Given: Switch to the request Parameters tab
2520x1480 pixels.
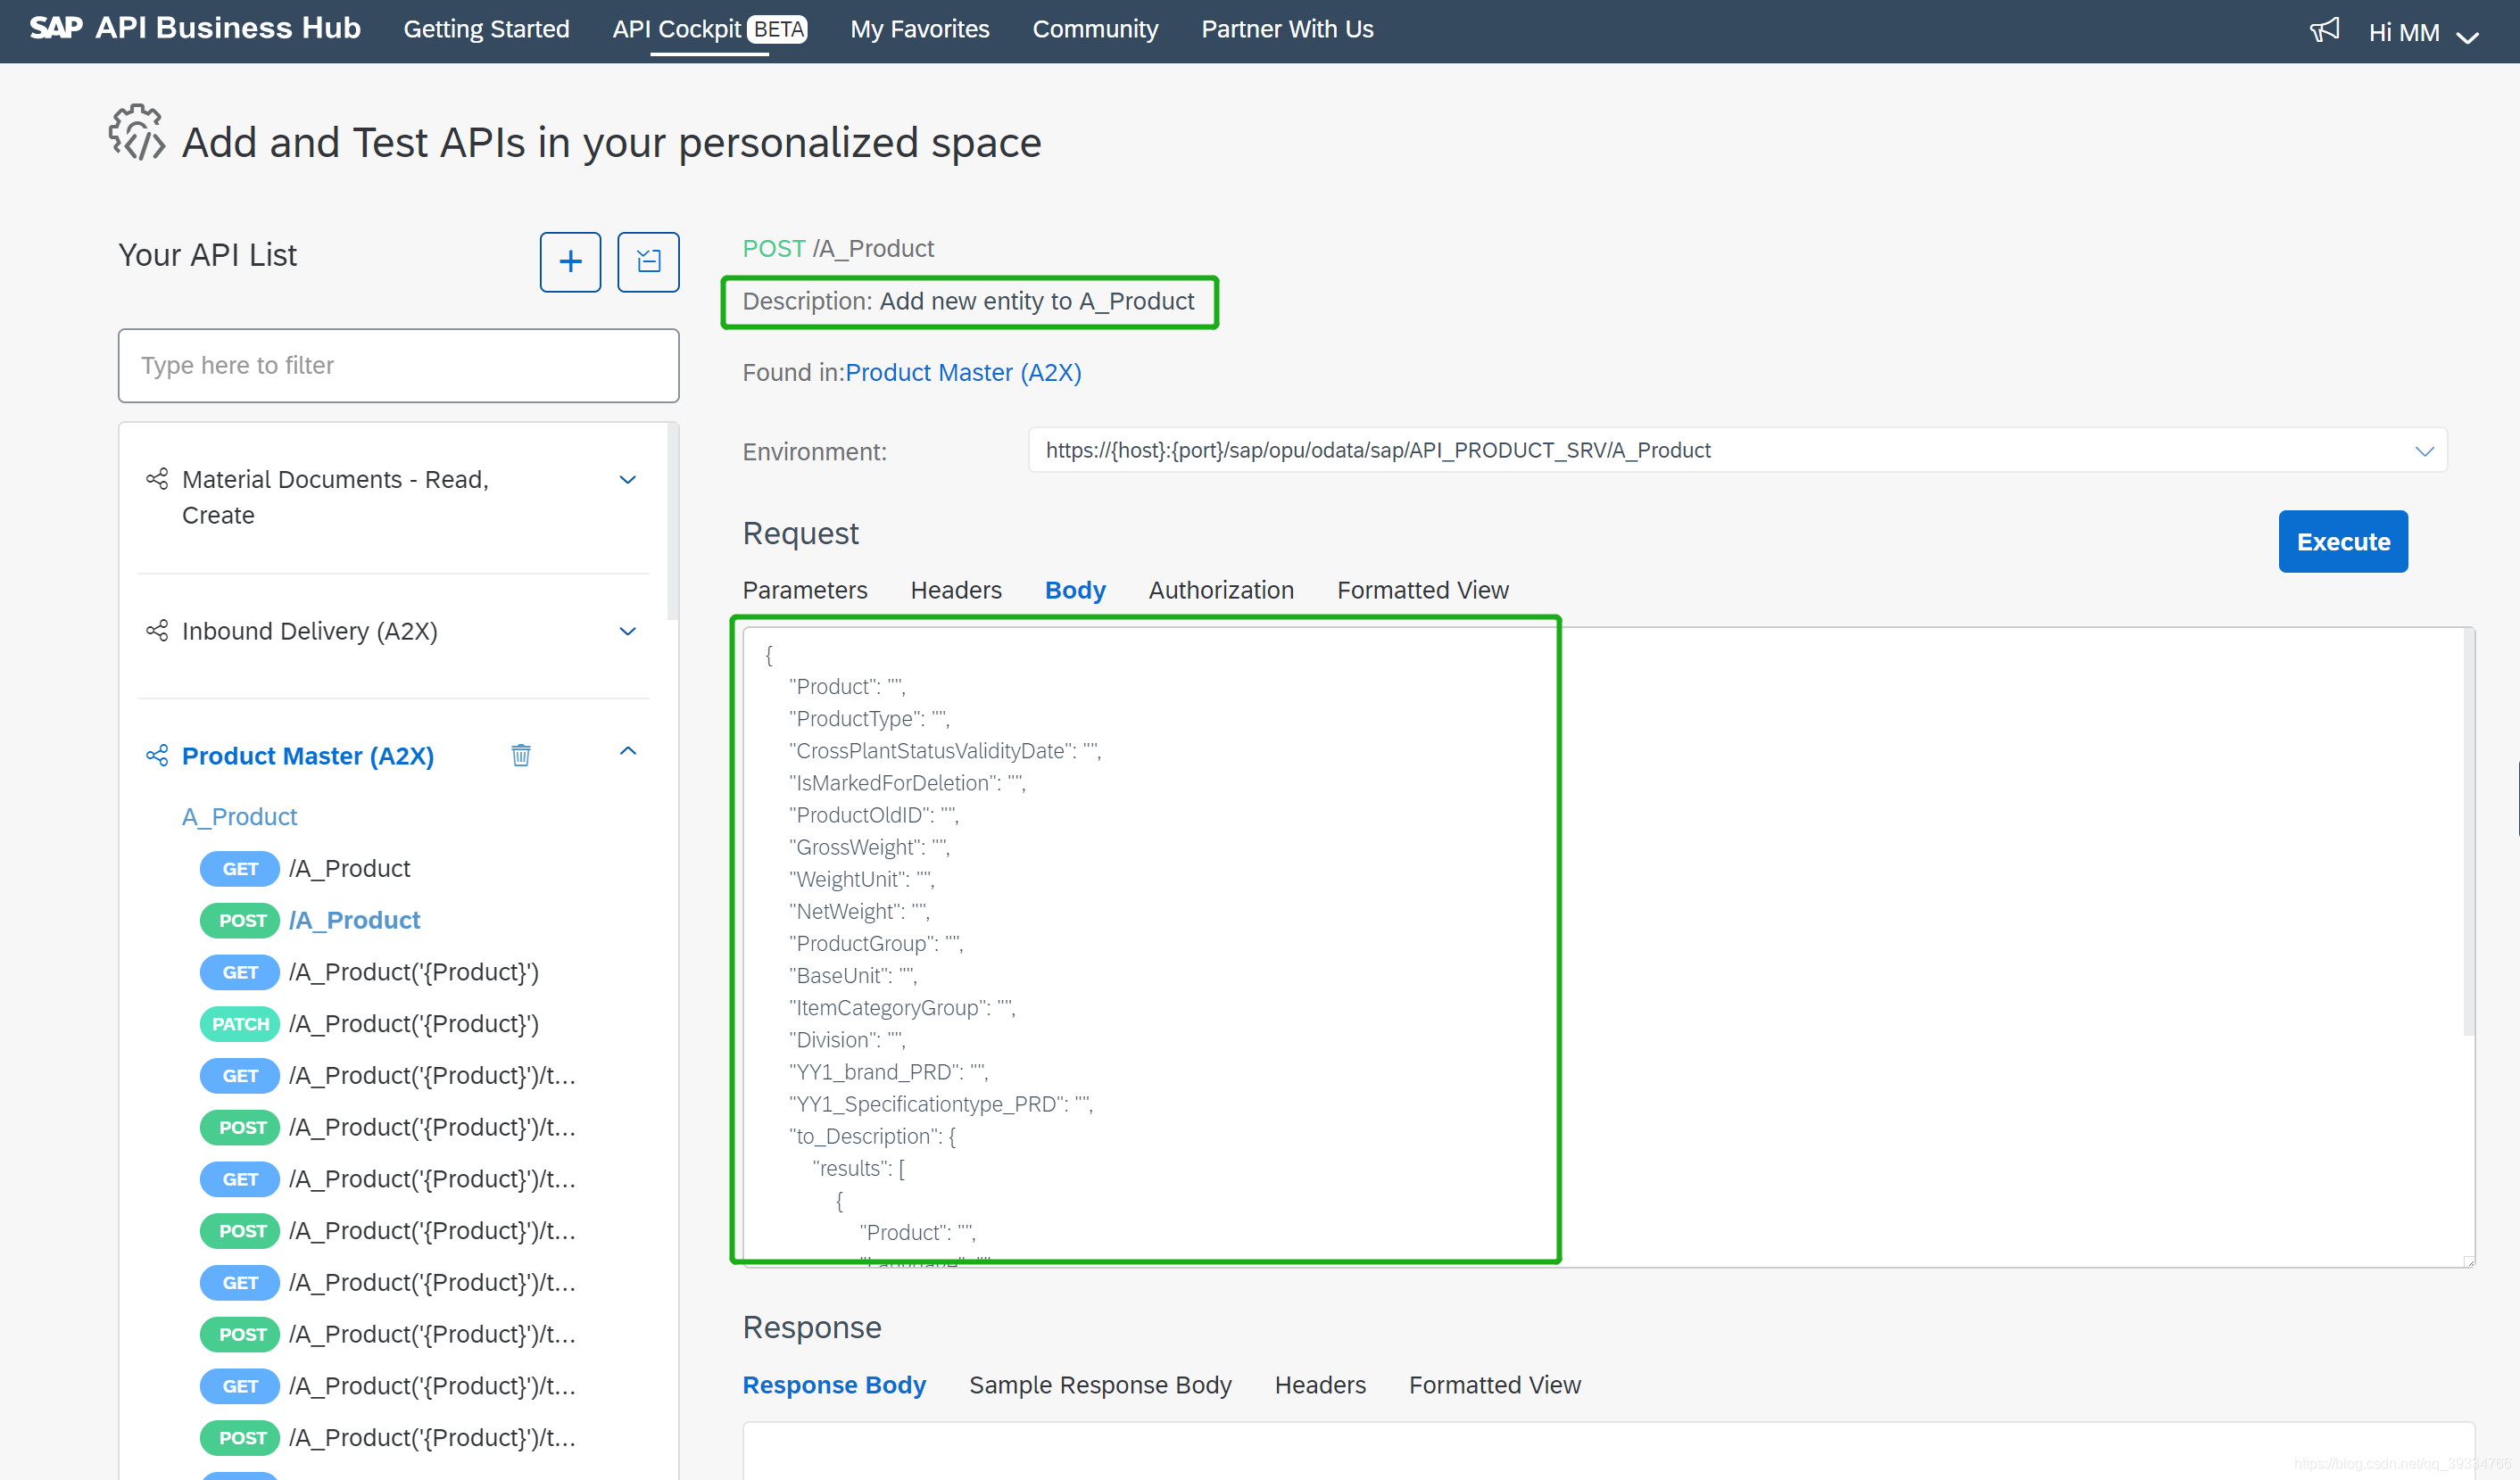Looking at the screenshot, I should [x=804, y=590].
